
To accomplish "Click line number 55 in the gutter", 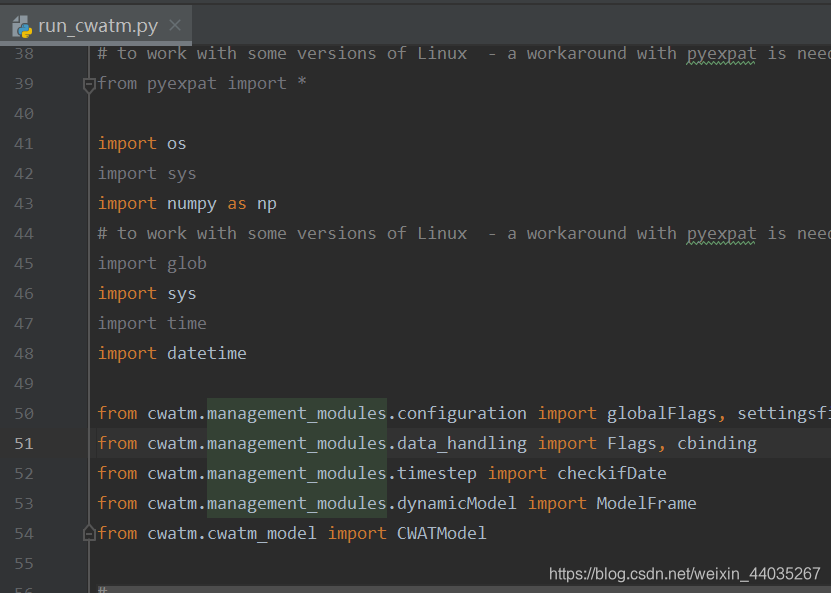I will click(x=24, y=563).
